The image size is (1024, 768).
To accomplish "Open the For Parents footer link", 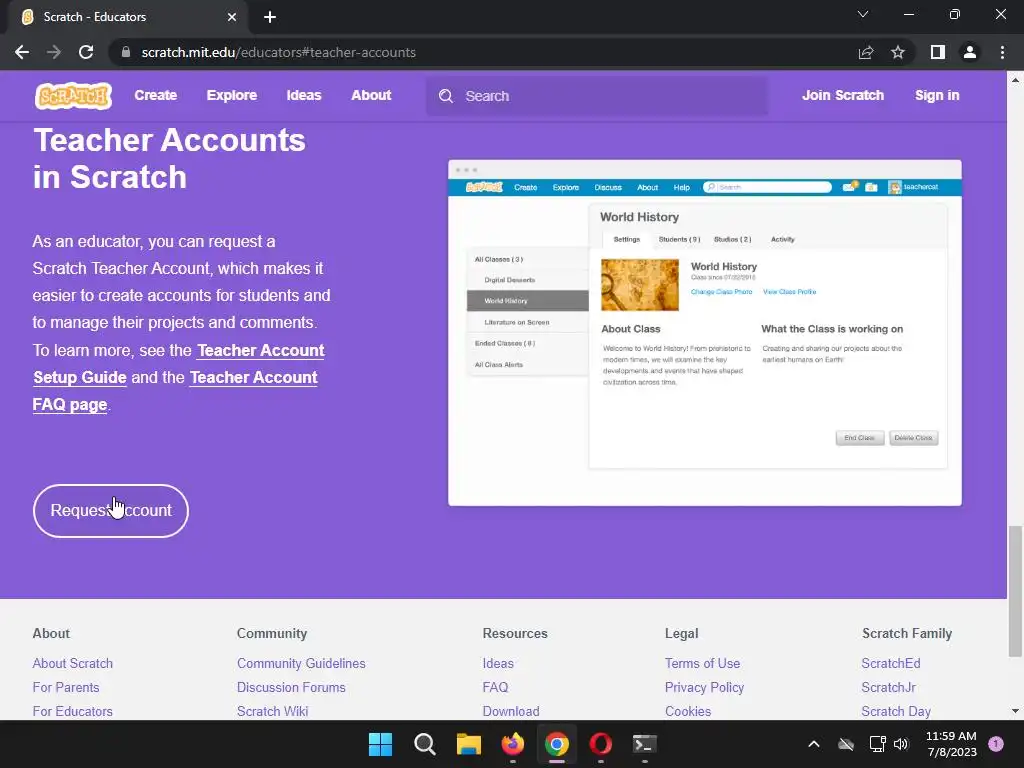I will [x=66, y=688].
